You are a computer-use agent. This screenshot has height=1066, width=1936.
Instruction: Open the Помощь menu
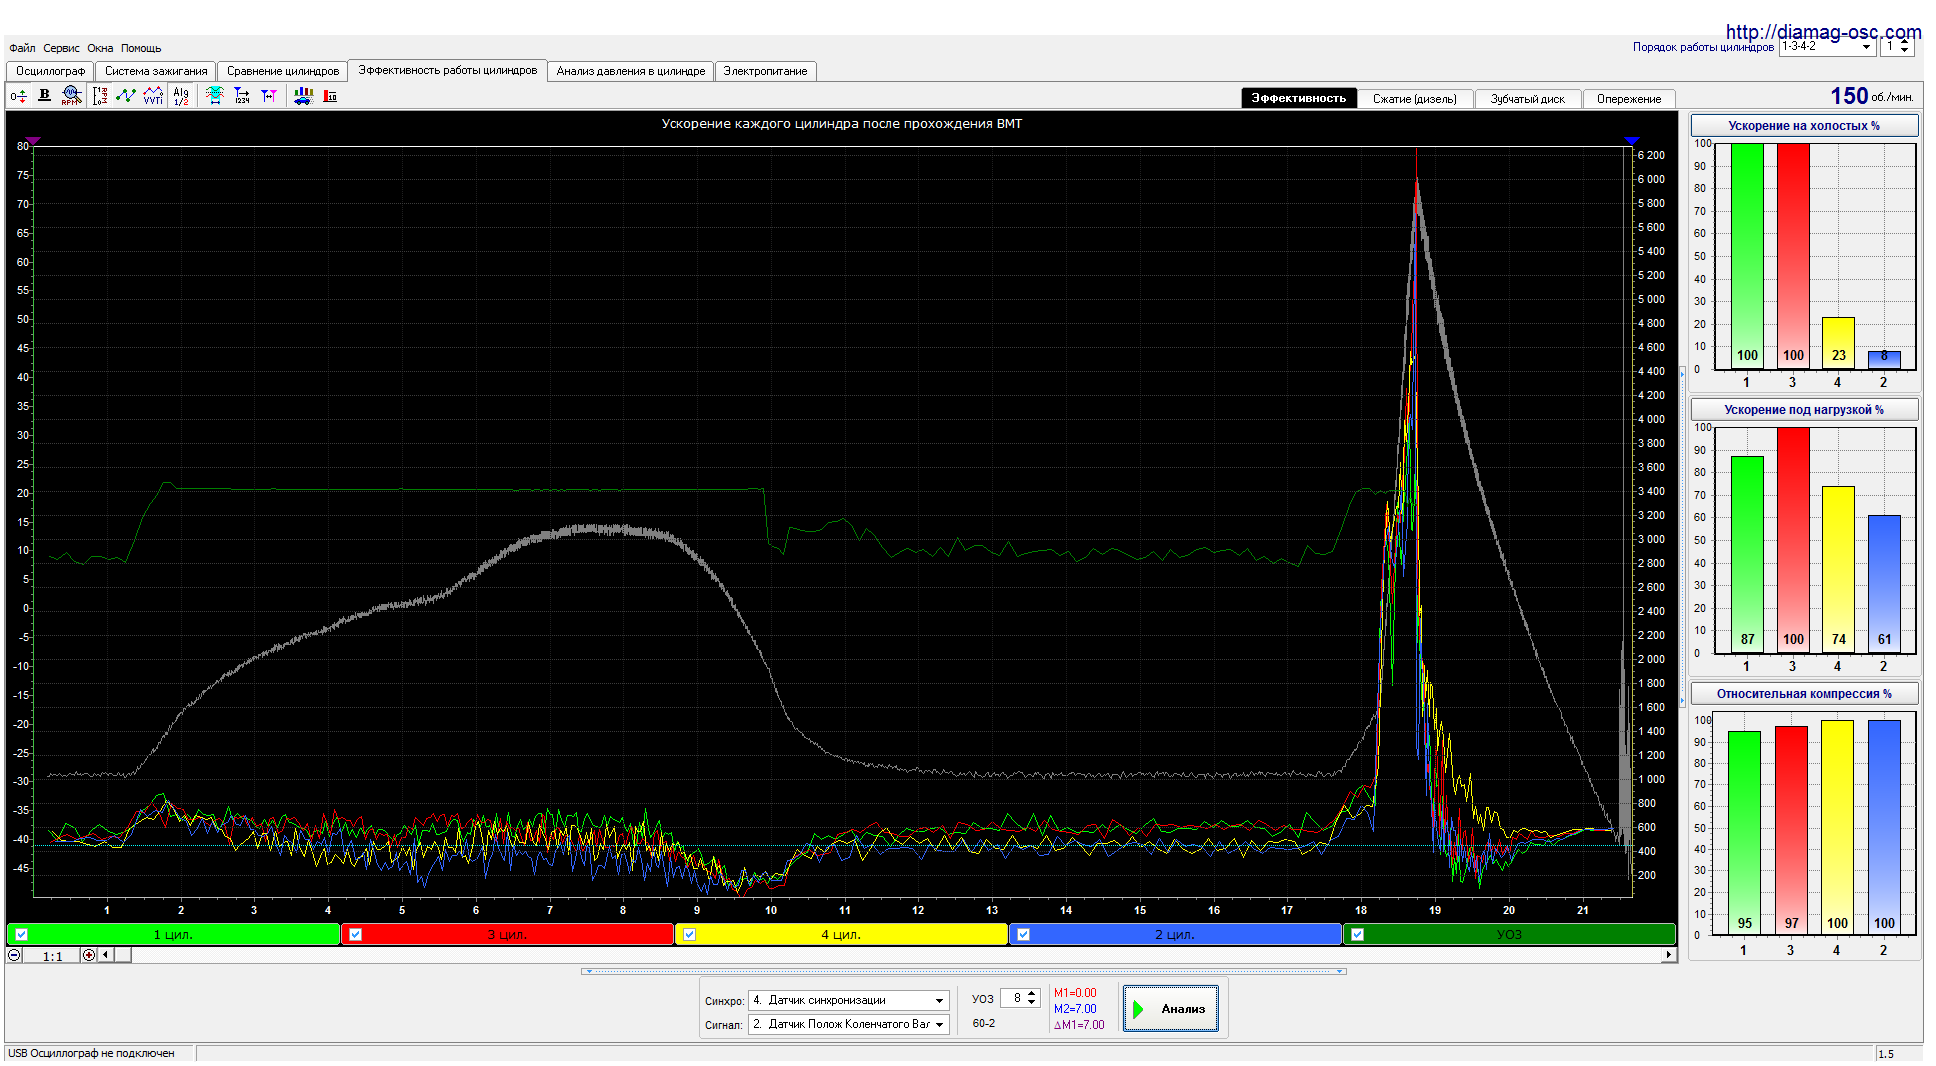pyautogui.click(x=141, y=48)
